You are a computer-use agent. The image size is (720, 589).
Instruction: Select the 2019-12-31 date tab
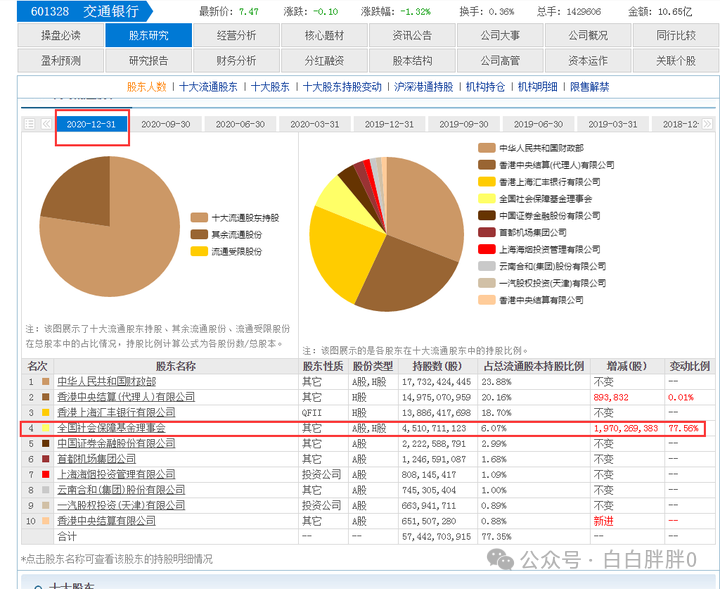click(389, 124)
